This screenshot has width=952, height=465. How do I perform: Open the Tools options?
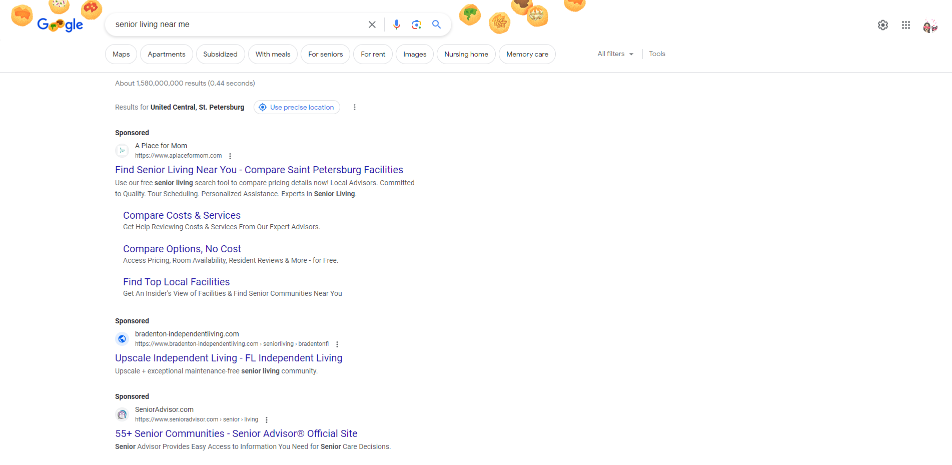(657, 54)
